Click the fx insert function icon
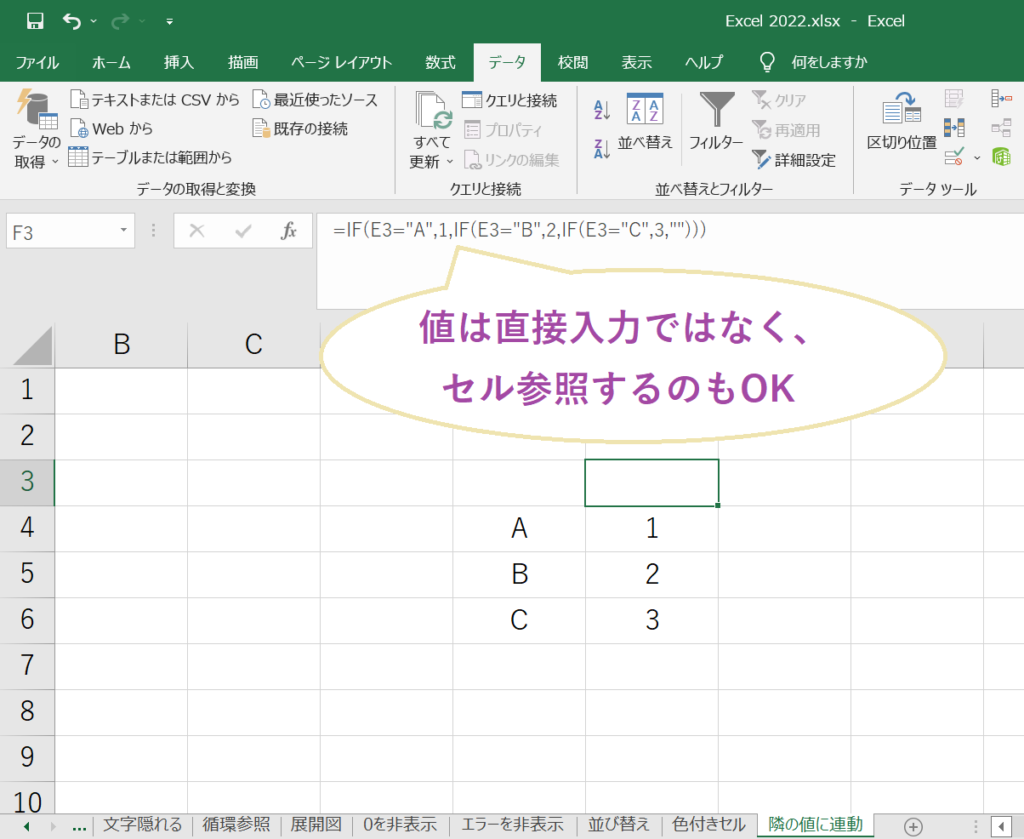This screenshot has height=839, width=1024. click(x=289, y=231)
